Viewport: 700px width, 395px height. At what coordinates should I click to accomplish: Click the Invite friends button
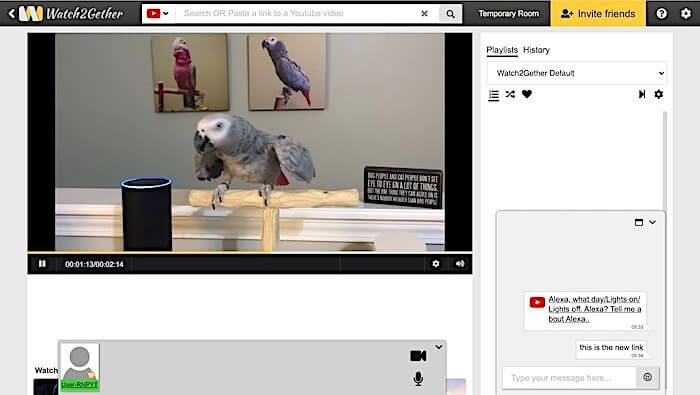point(598,13)
